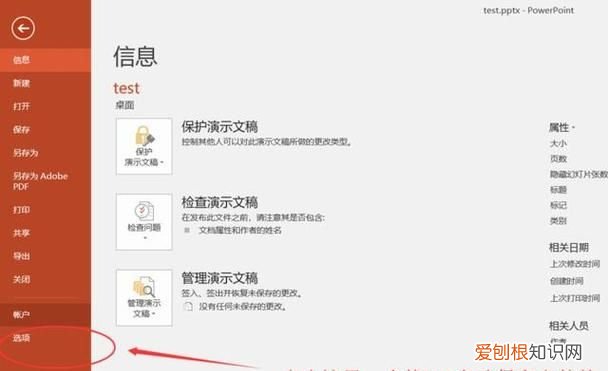Open 选项 in the sidebar
Image resolution: width=608 pixels, height=371 pixels.
tap(45, 338)
